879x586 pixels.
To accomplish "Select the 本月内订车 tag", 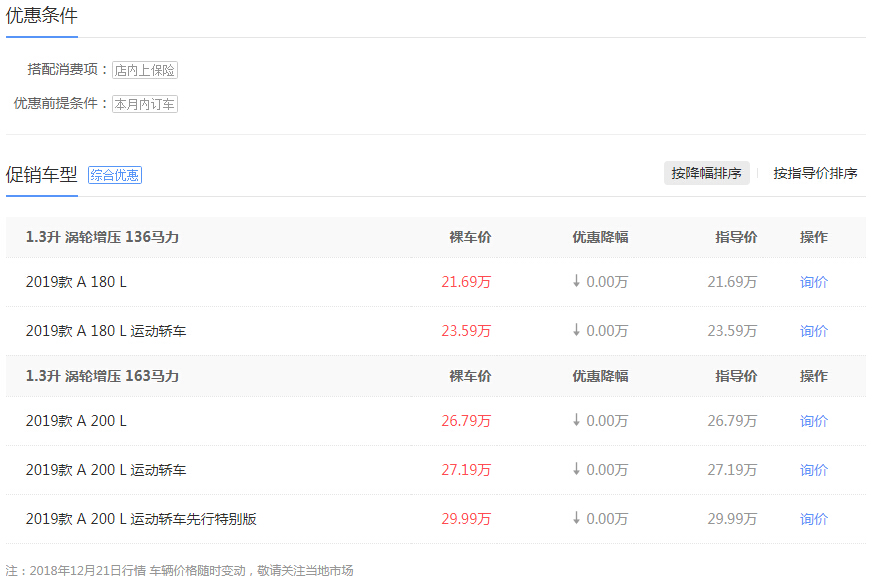I will pyautogui.click(x=145, y=104).
